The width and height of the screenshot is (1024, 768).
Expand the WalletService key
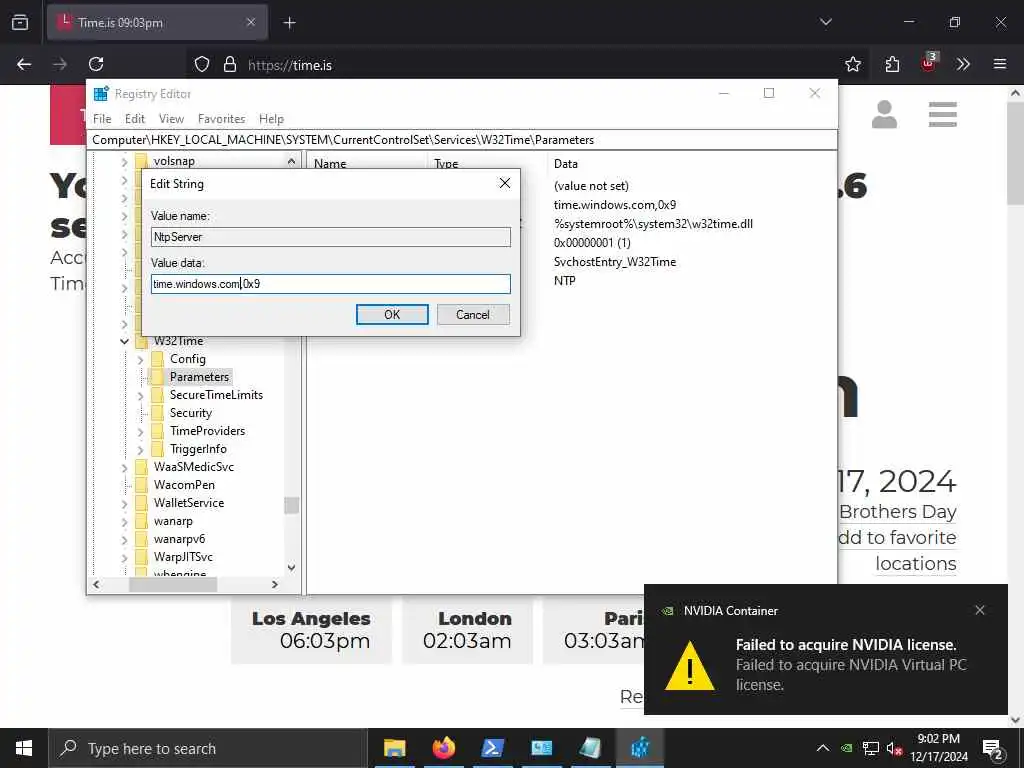coord(125,503)
